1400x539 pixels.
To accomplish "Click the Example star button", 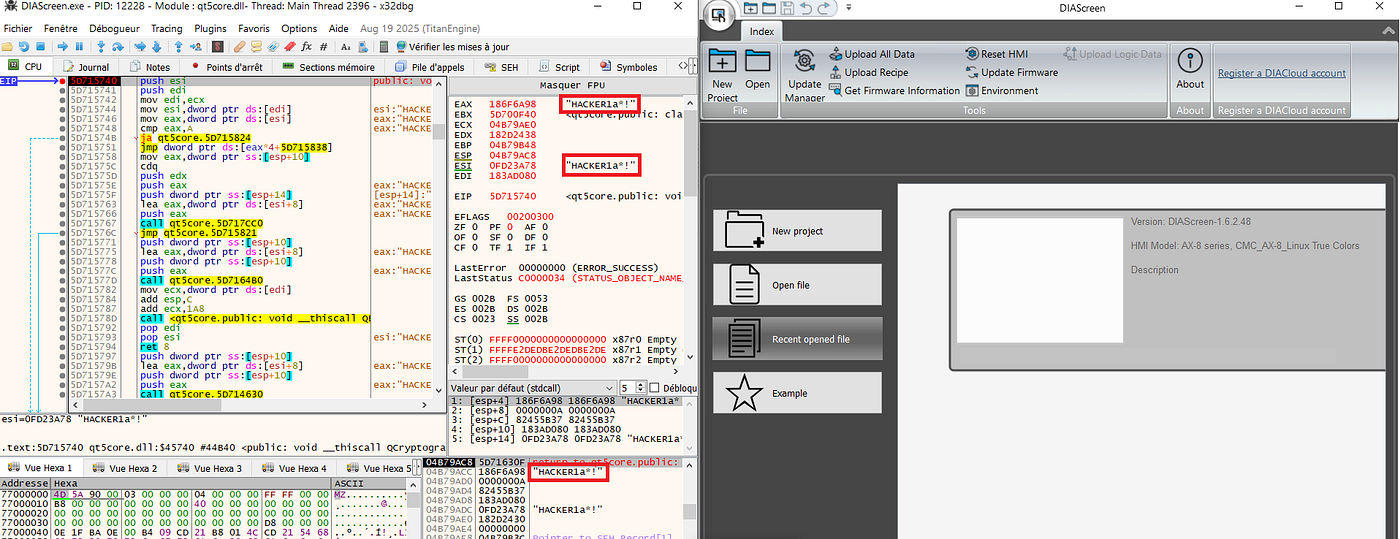I will tap(797, 393).
